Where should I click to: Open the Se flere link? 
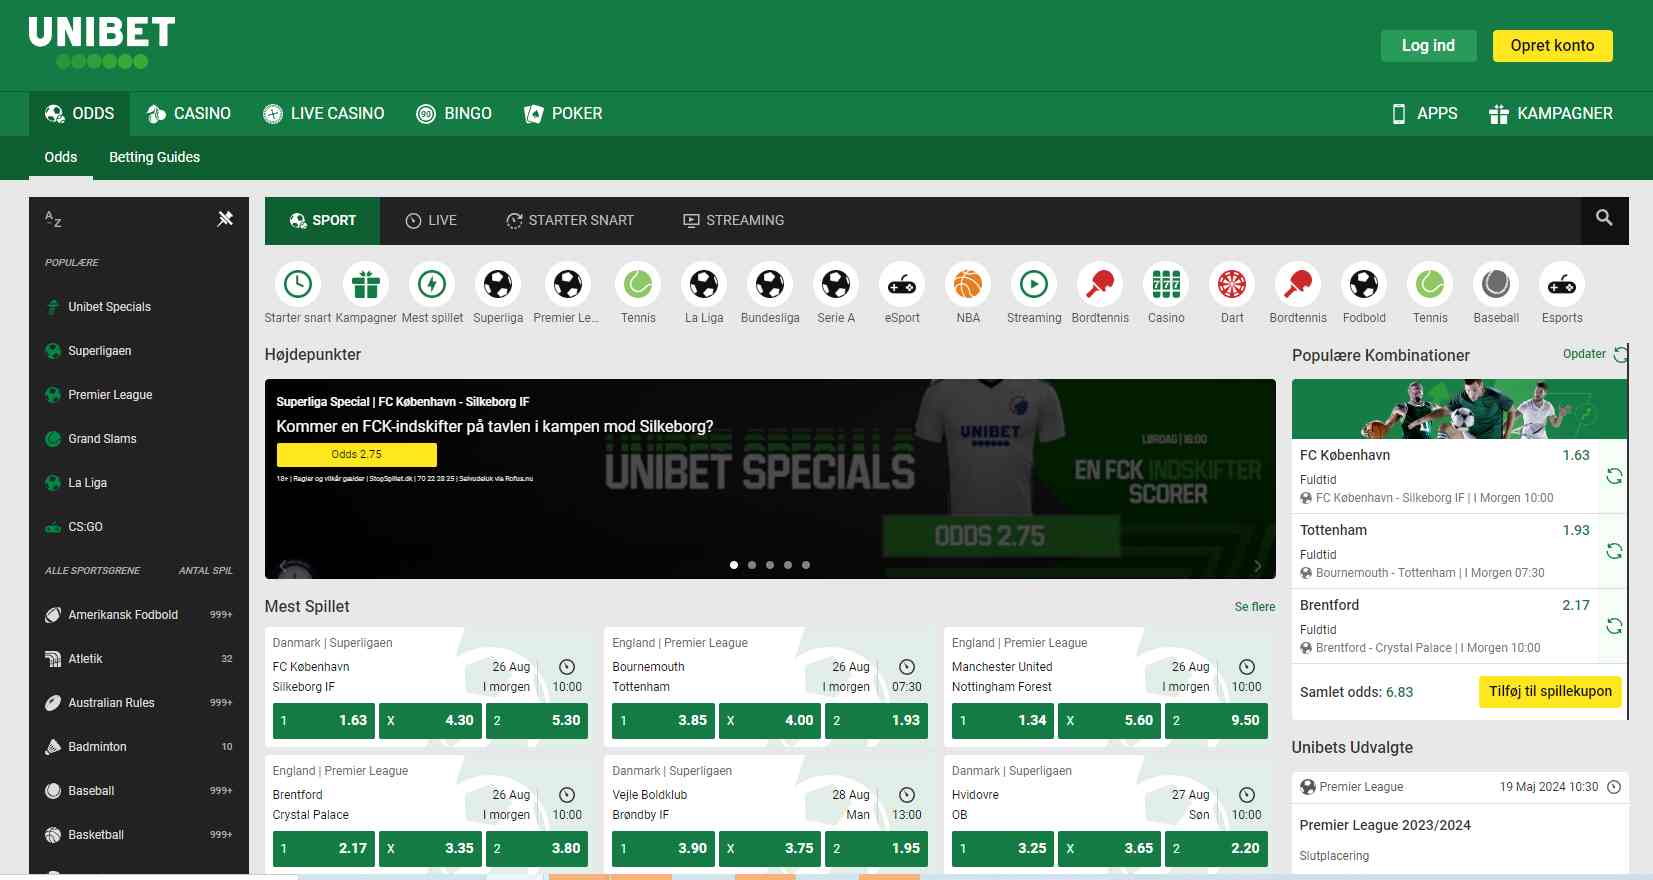tap(1254, 607)
